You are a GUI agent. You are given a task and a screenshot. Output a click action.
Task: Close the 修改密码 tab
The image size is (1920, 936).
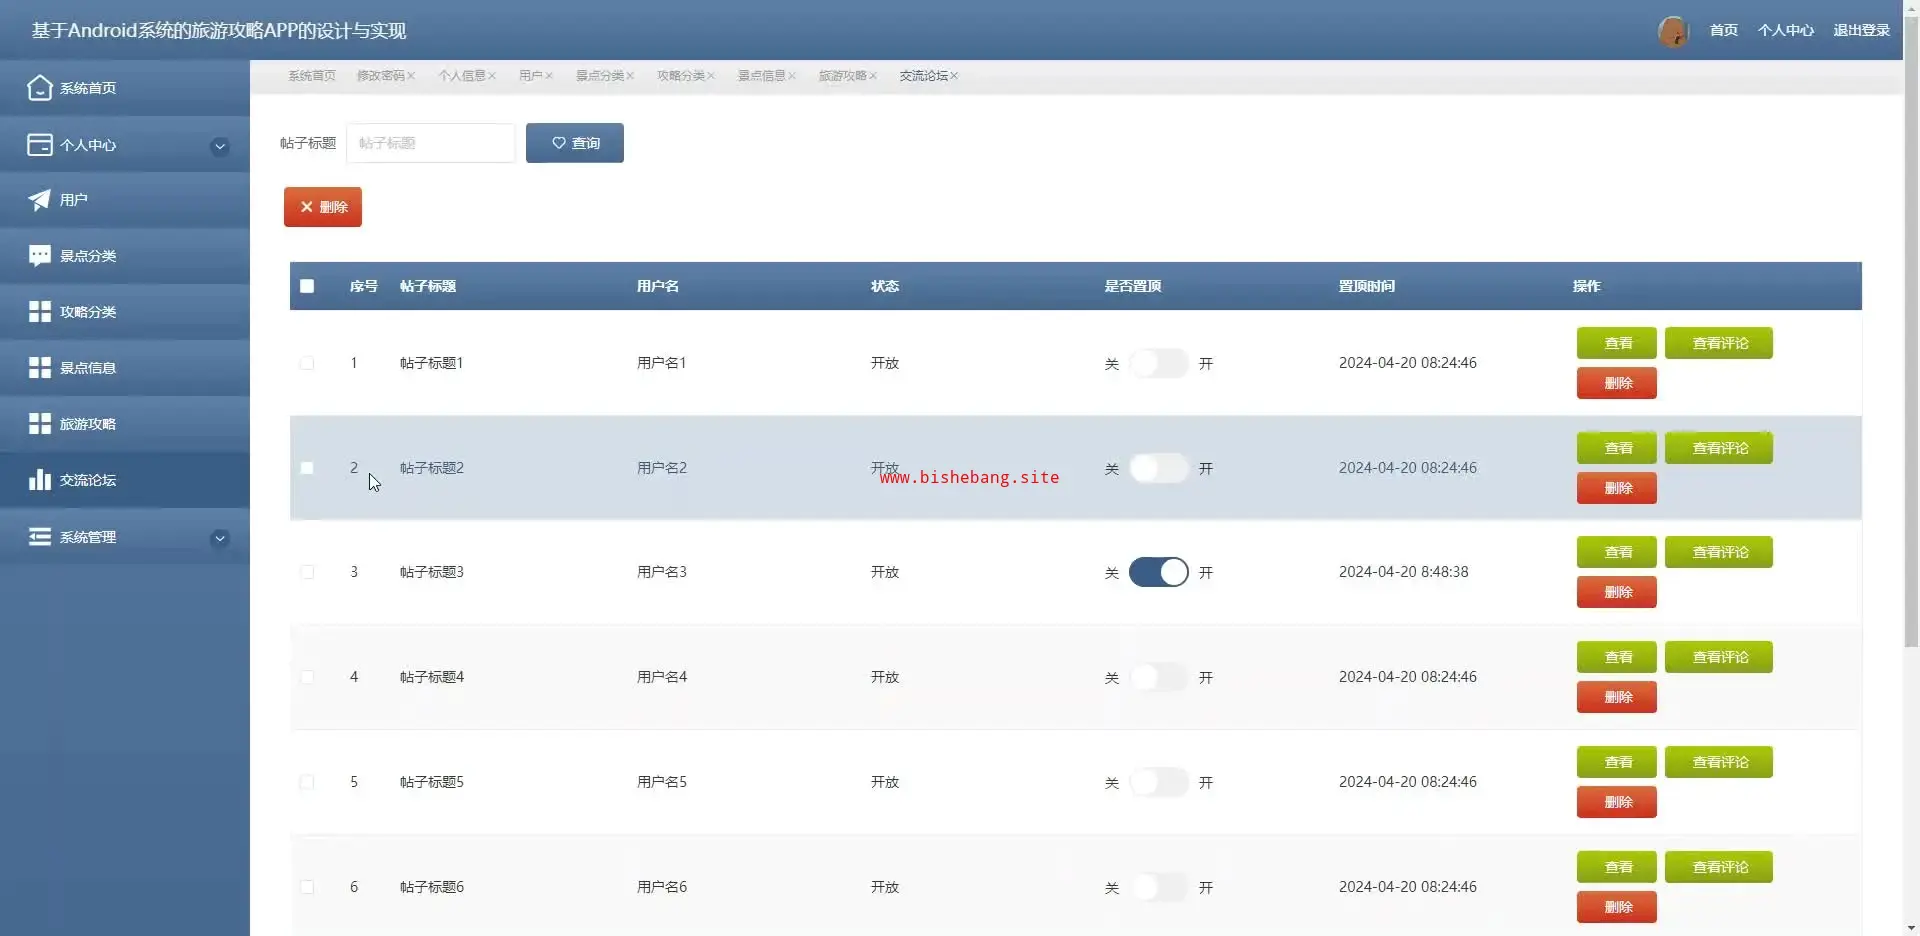tap(411, 76)
